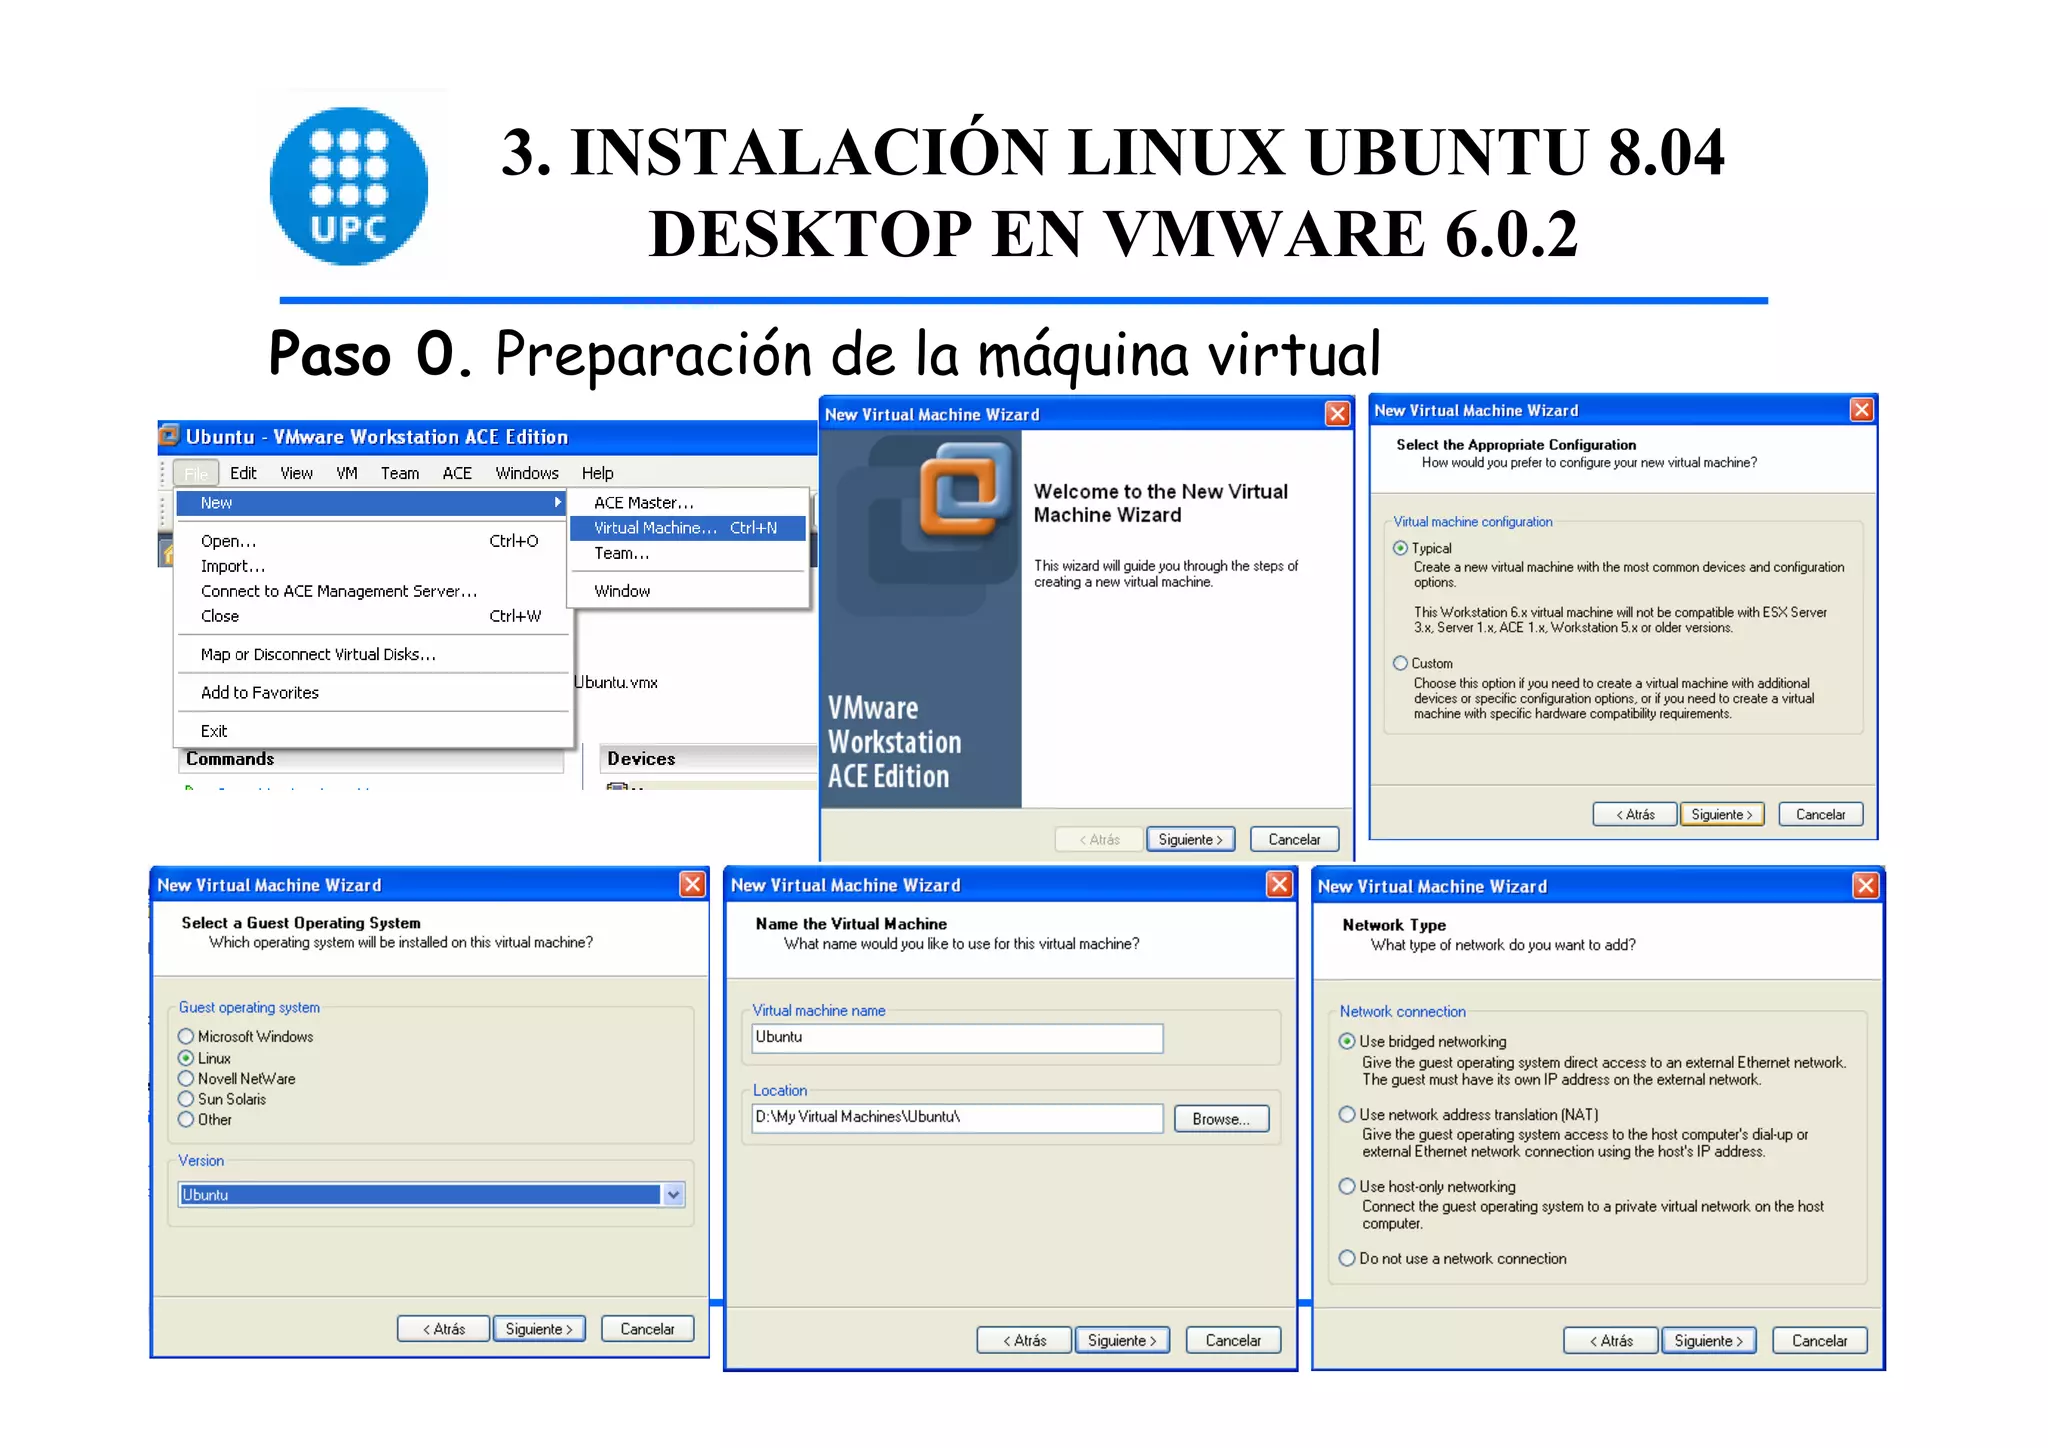The height and width of the screenshot is (1448, 2048).
Task: Click the disabled Atrás in Welcome wizard
Action: (1099, 839)
